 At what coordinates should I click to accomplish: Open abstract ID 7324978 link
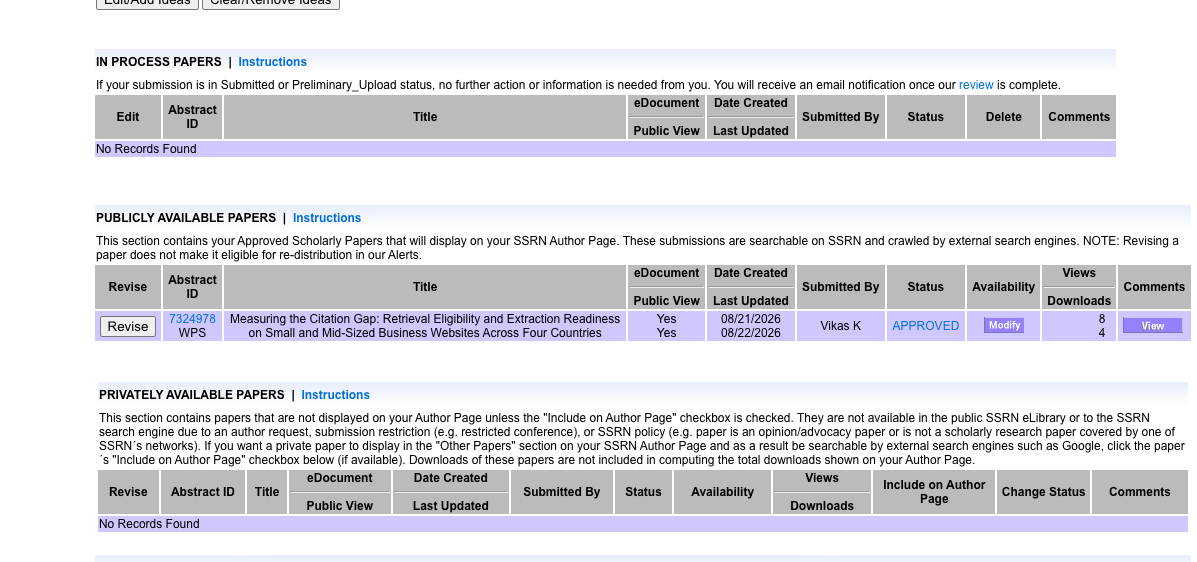(192, 319)
